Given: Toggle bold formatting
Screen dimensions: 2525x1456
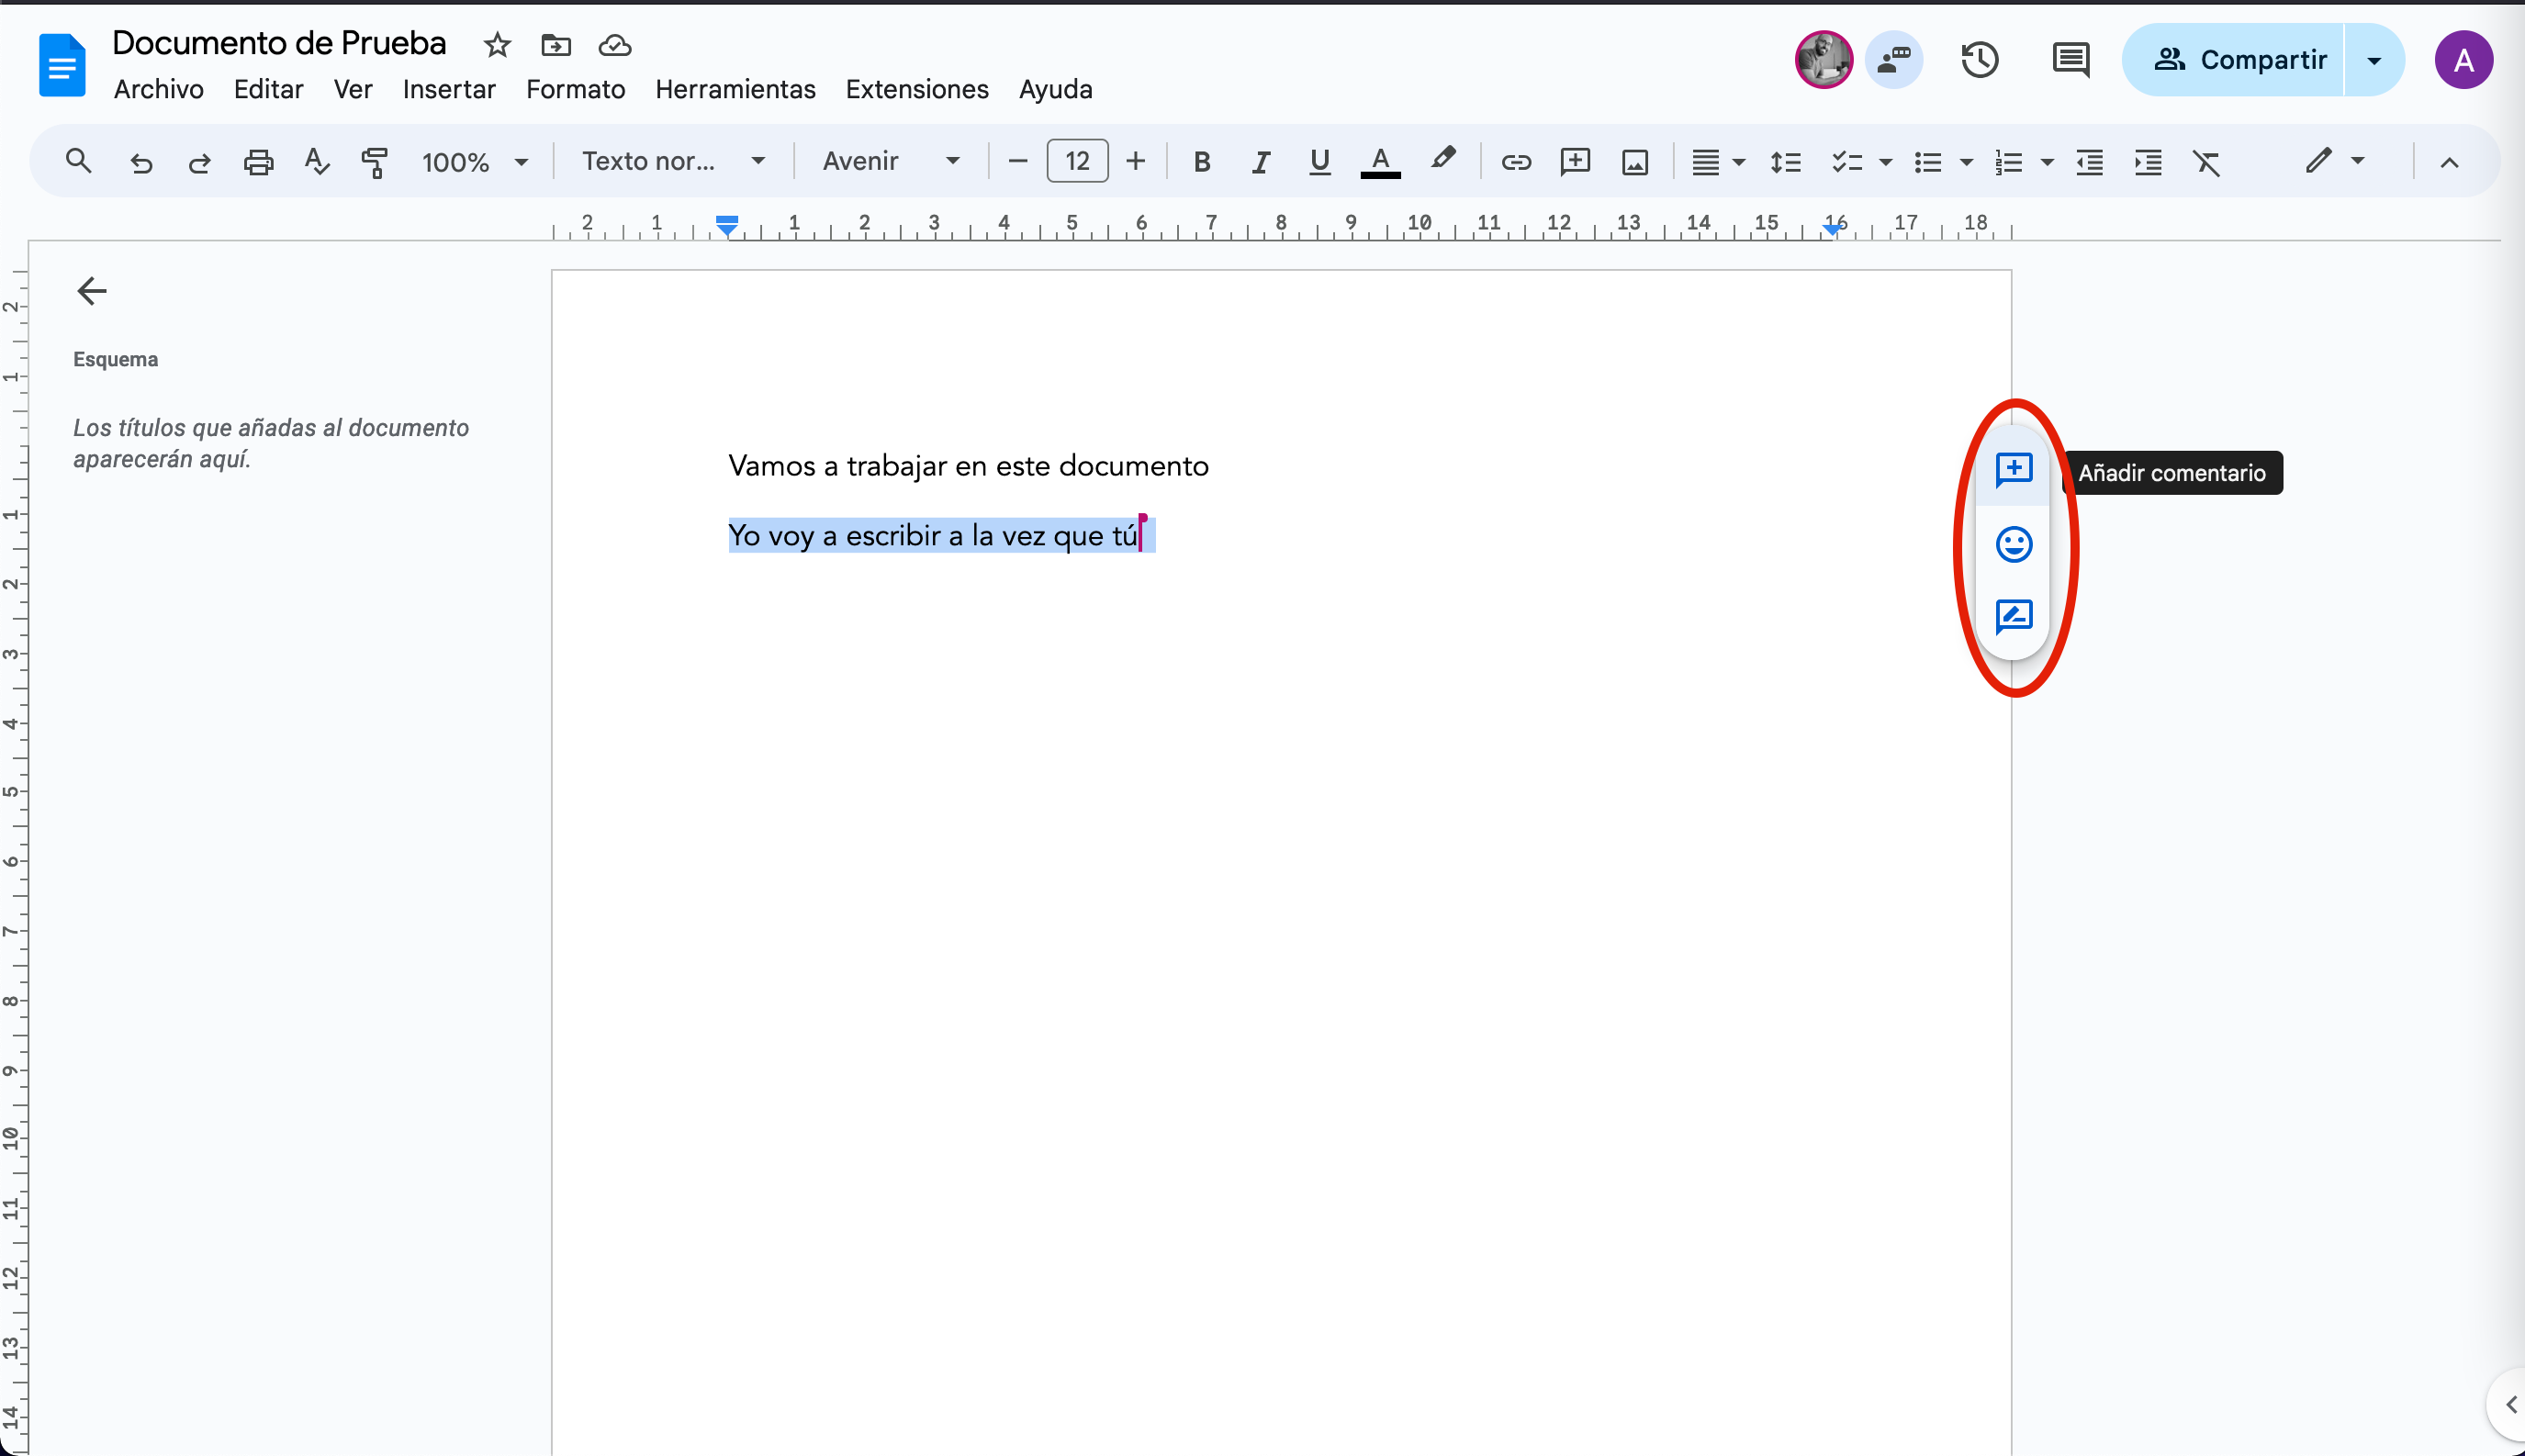Looking at the screenshot, I should click(1202, 162).
